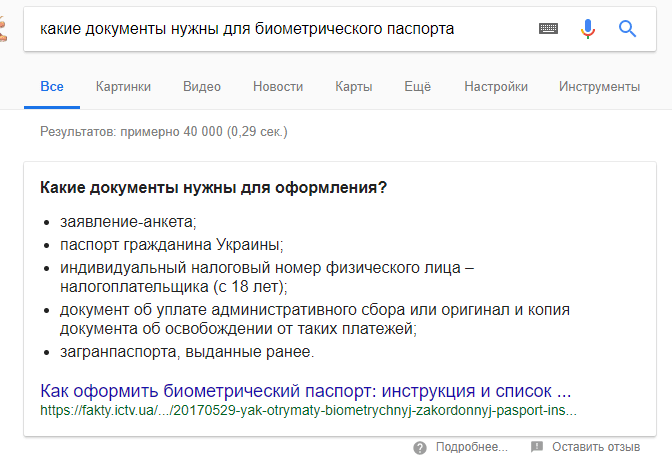Image resolution: width=672 pixels, height=467 pixels.
Task: Click the feedback icon beside Оставить отзыв
Action: [x=537, y=447]
